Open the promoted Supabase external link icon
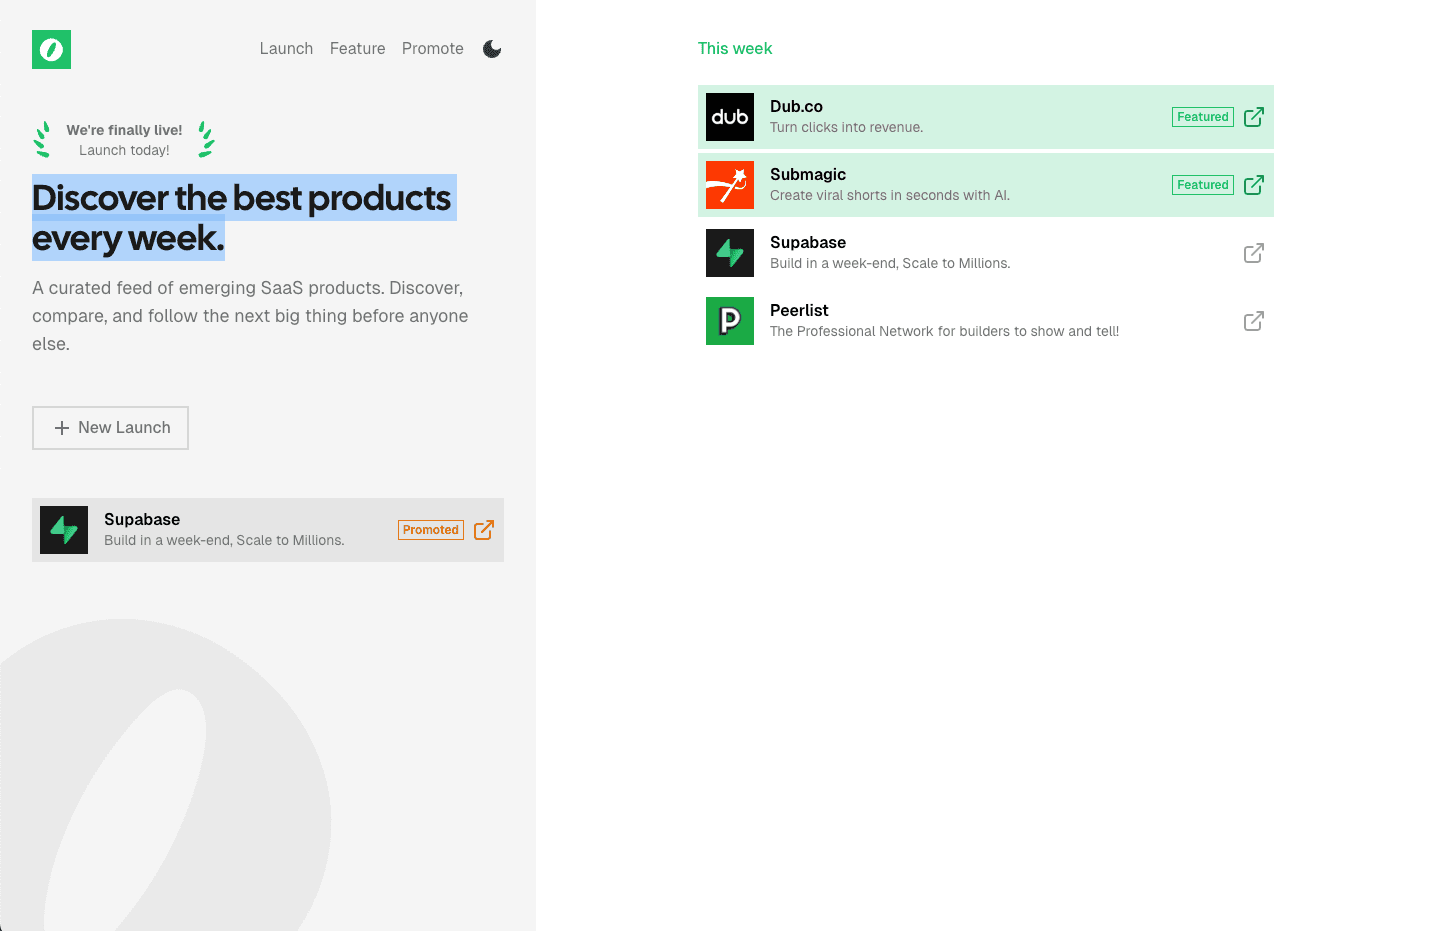 pos(484,530)
